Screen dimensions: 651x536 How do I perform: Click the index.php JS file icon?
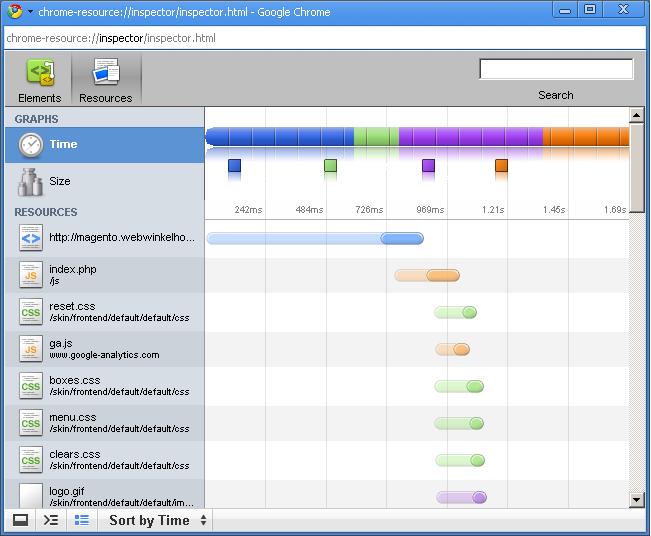[x=31, y=274]
